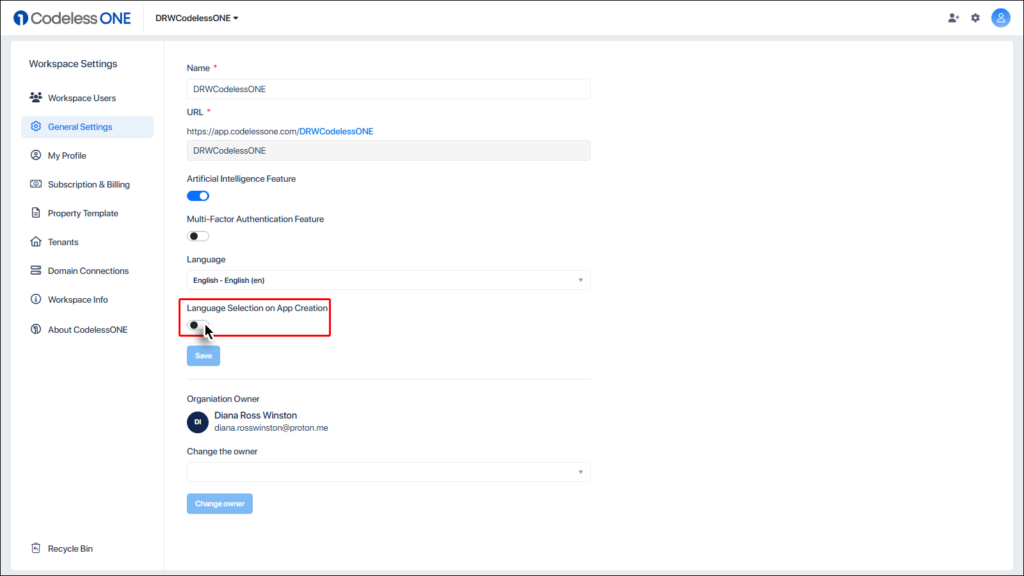Click the https://app.codelessone.com/ URL prefix text

(243, 131)
